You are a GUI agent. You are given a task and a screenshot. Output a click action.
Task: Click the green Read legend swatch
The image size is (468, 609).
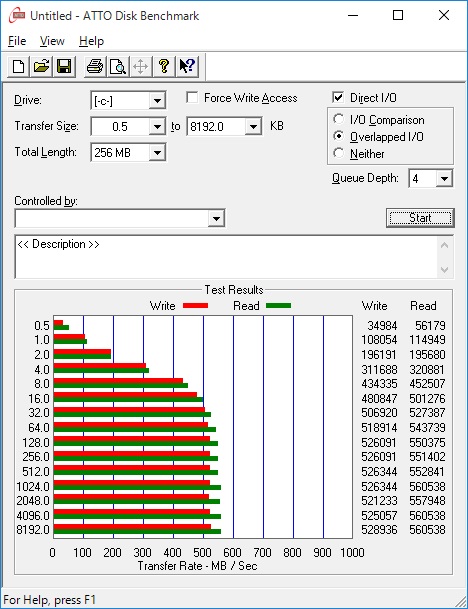click(x=278, y=306)
